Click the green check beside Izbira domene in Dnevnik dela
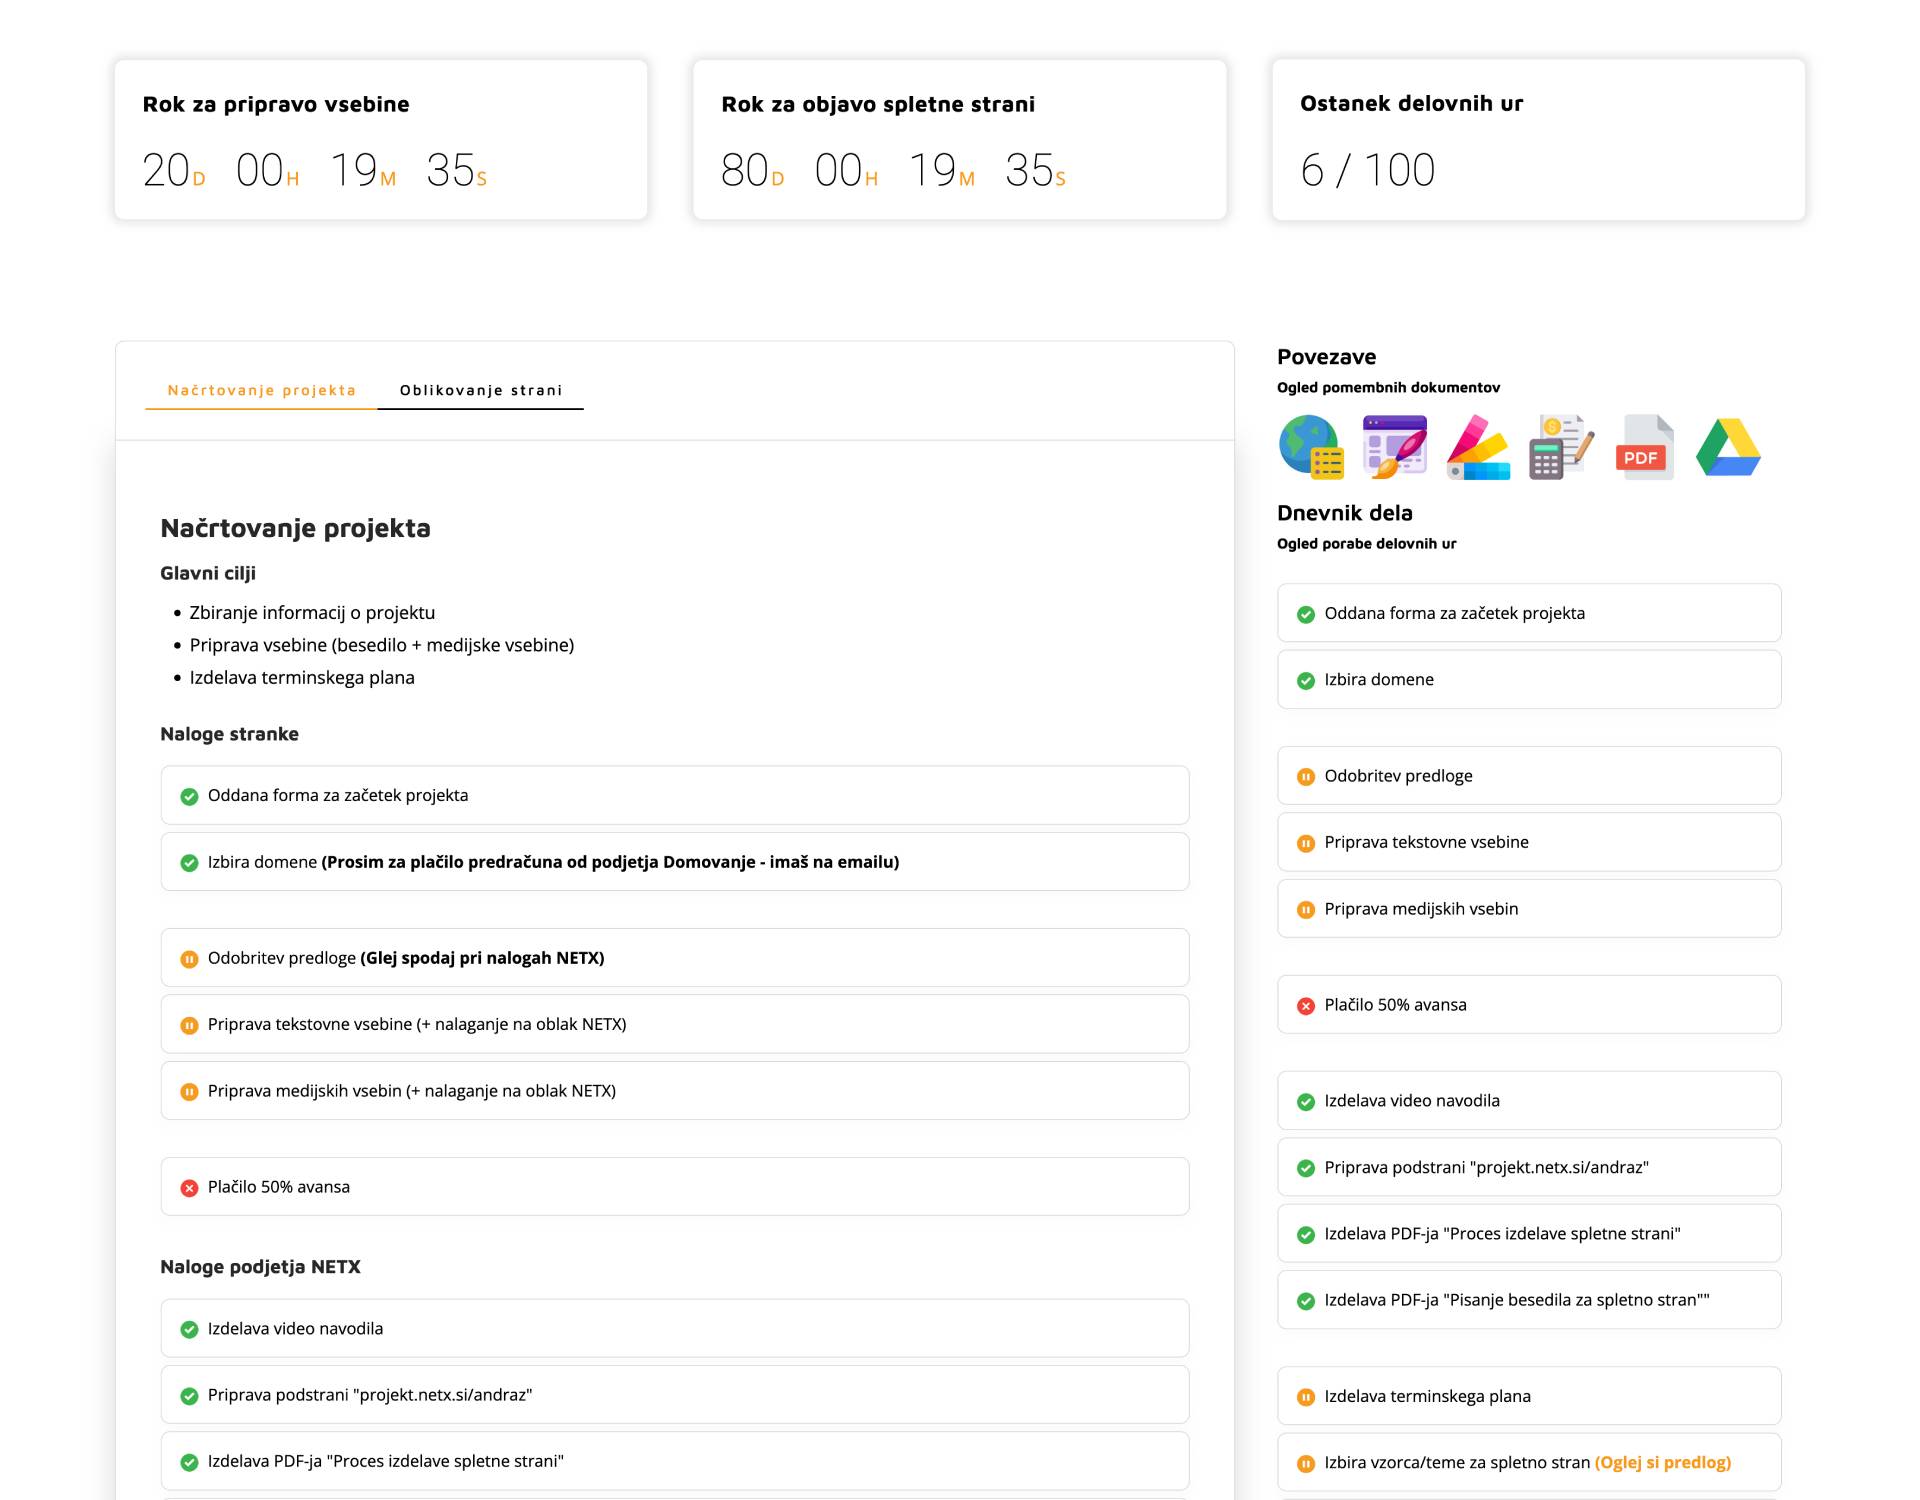 click(1305, 681)
